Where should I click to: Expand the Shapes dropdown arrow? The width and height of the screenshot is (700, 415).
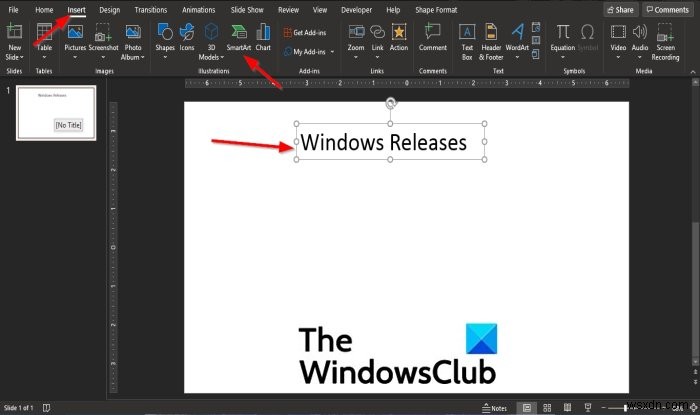pos(165,57)
